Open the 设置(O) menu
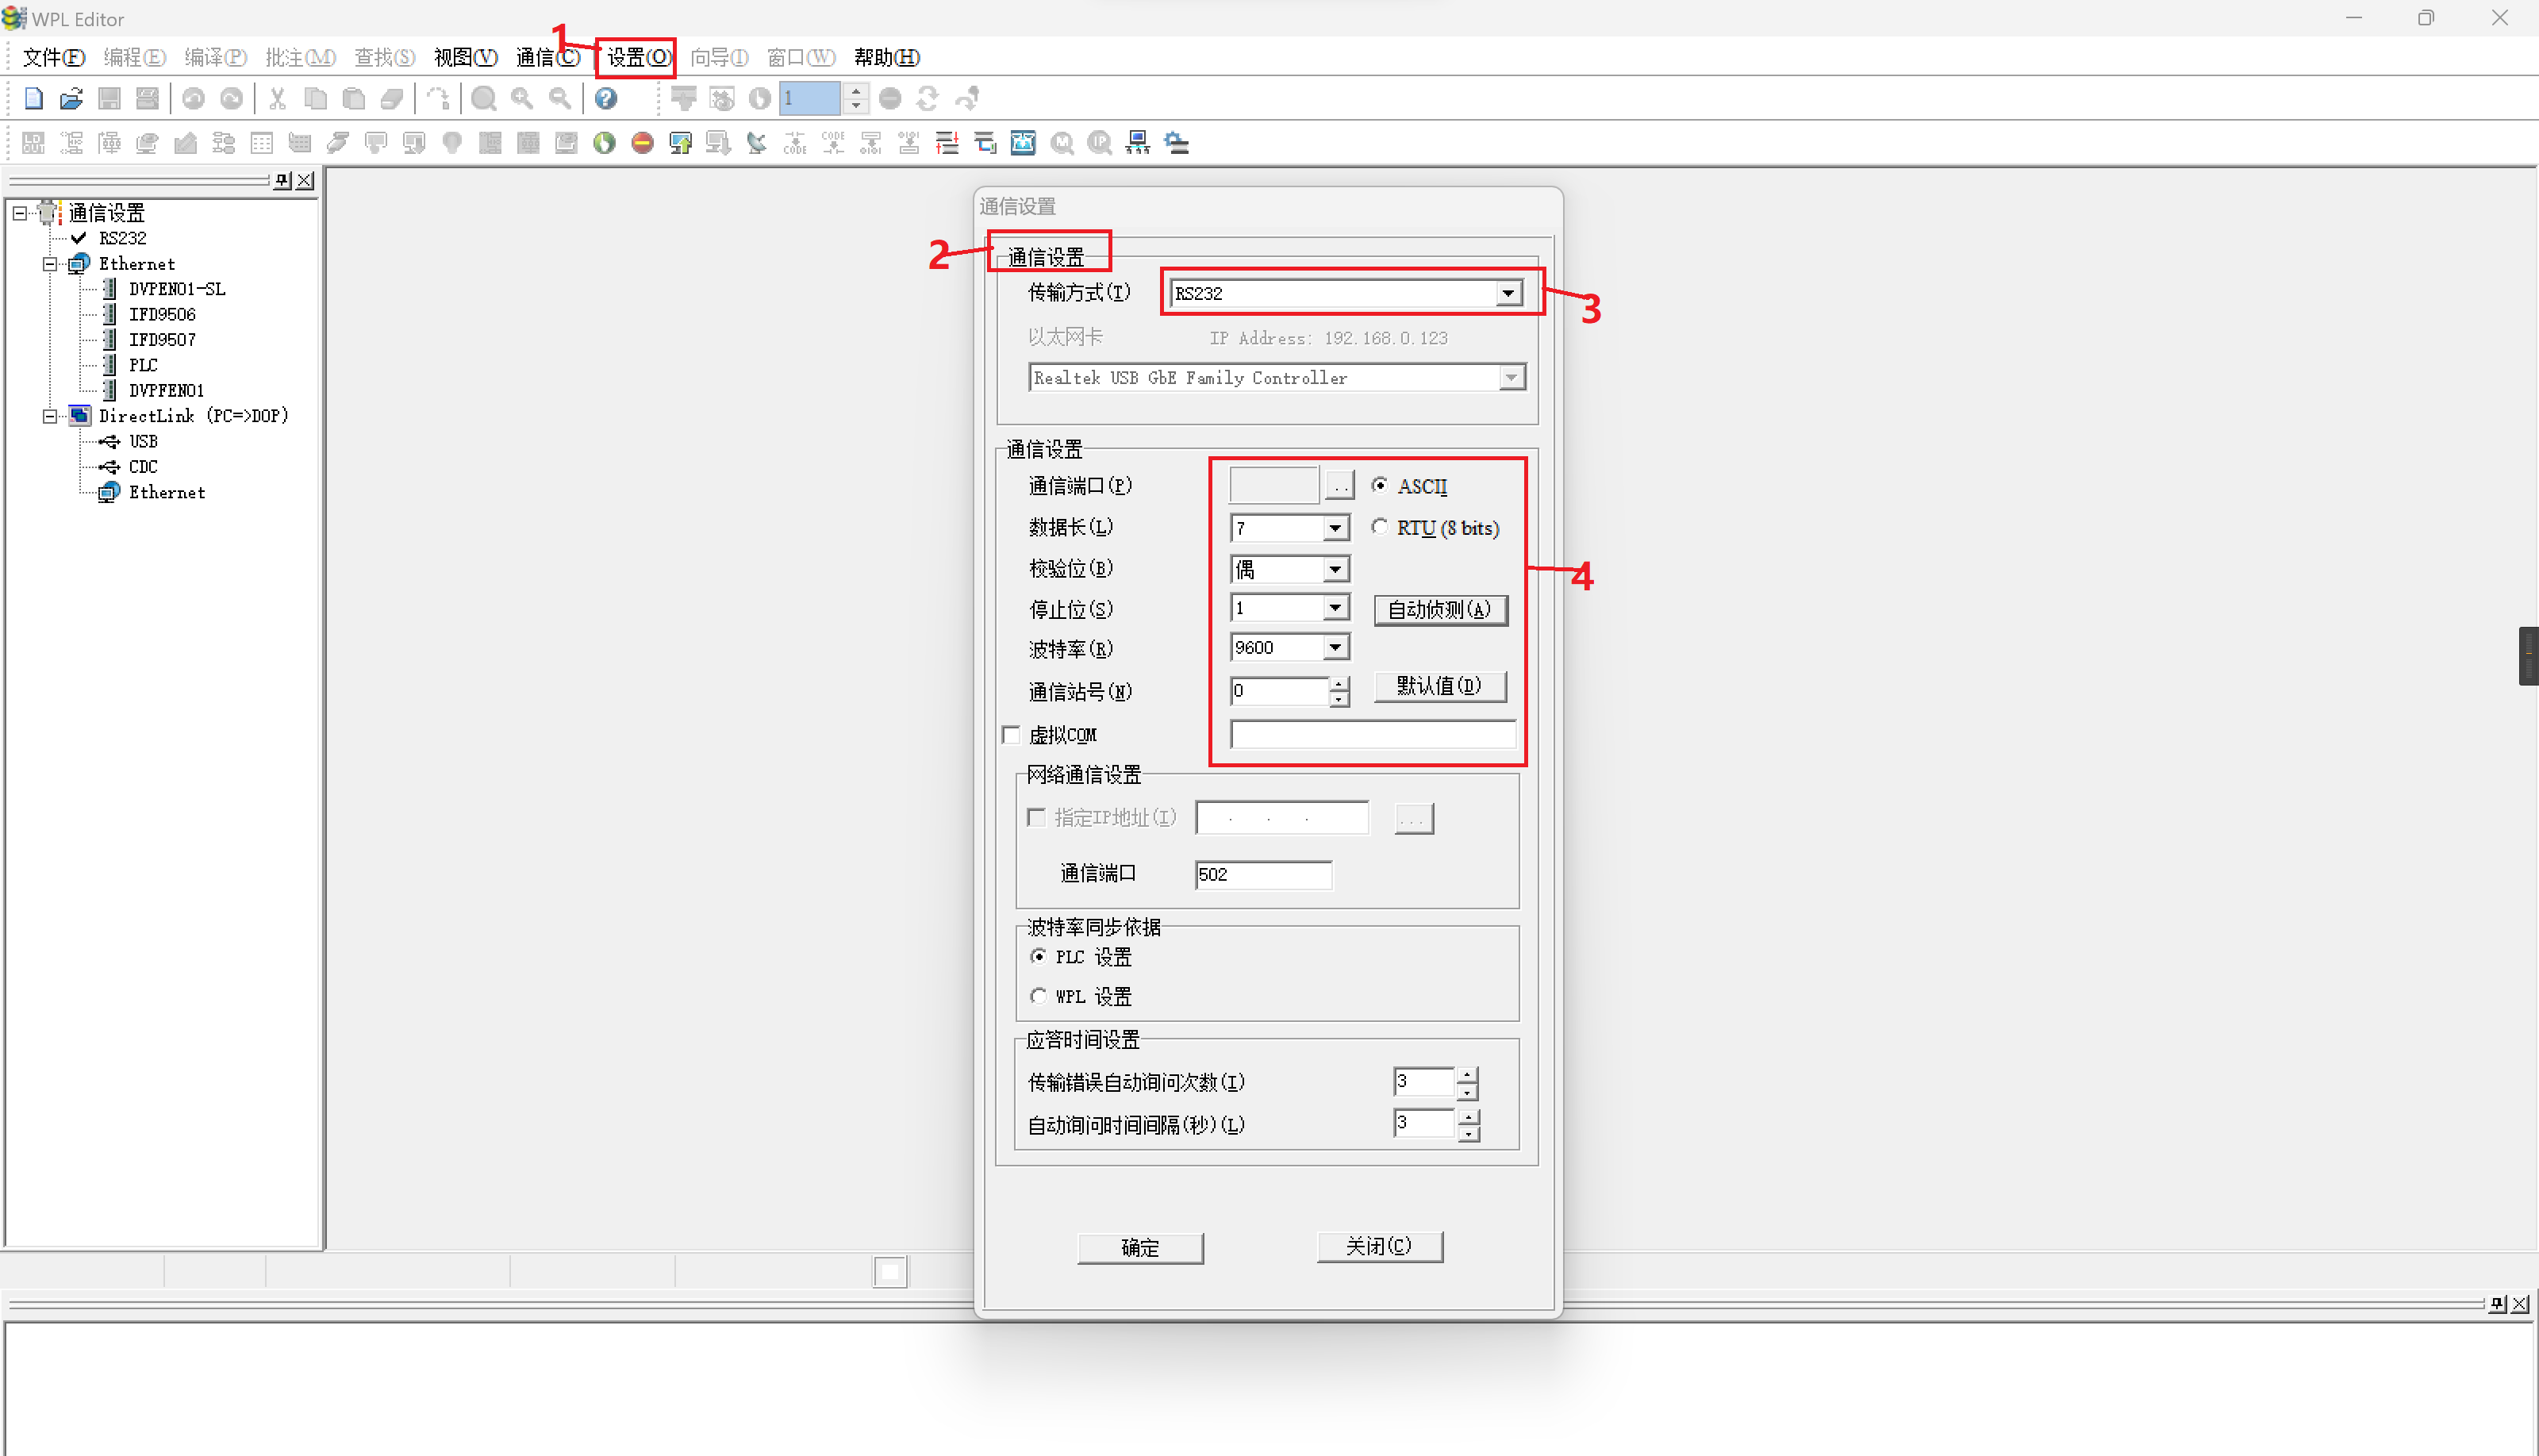Image resolution: width=2539 pixels, height=1456 pixels. (639, 57)
